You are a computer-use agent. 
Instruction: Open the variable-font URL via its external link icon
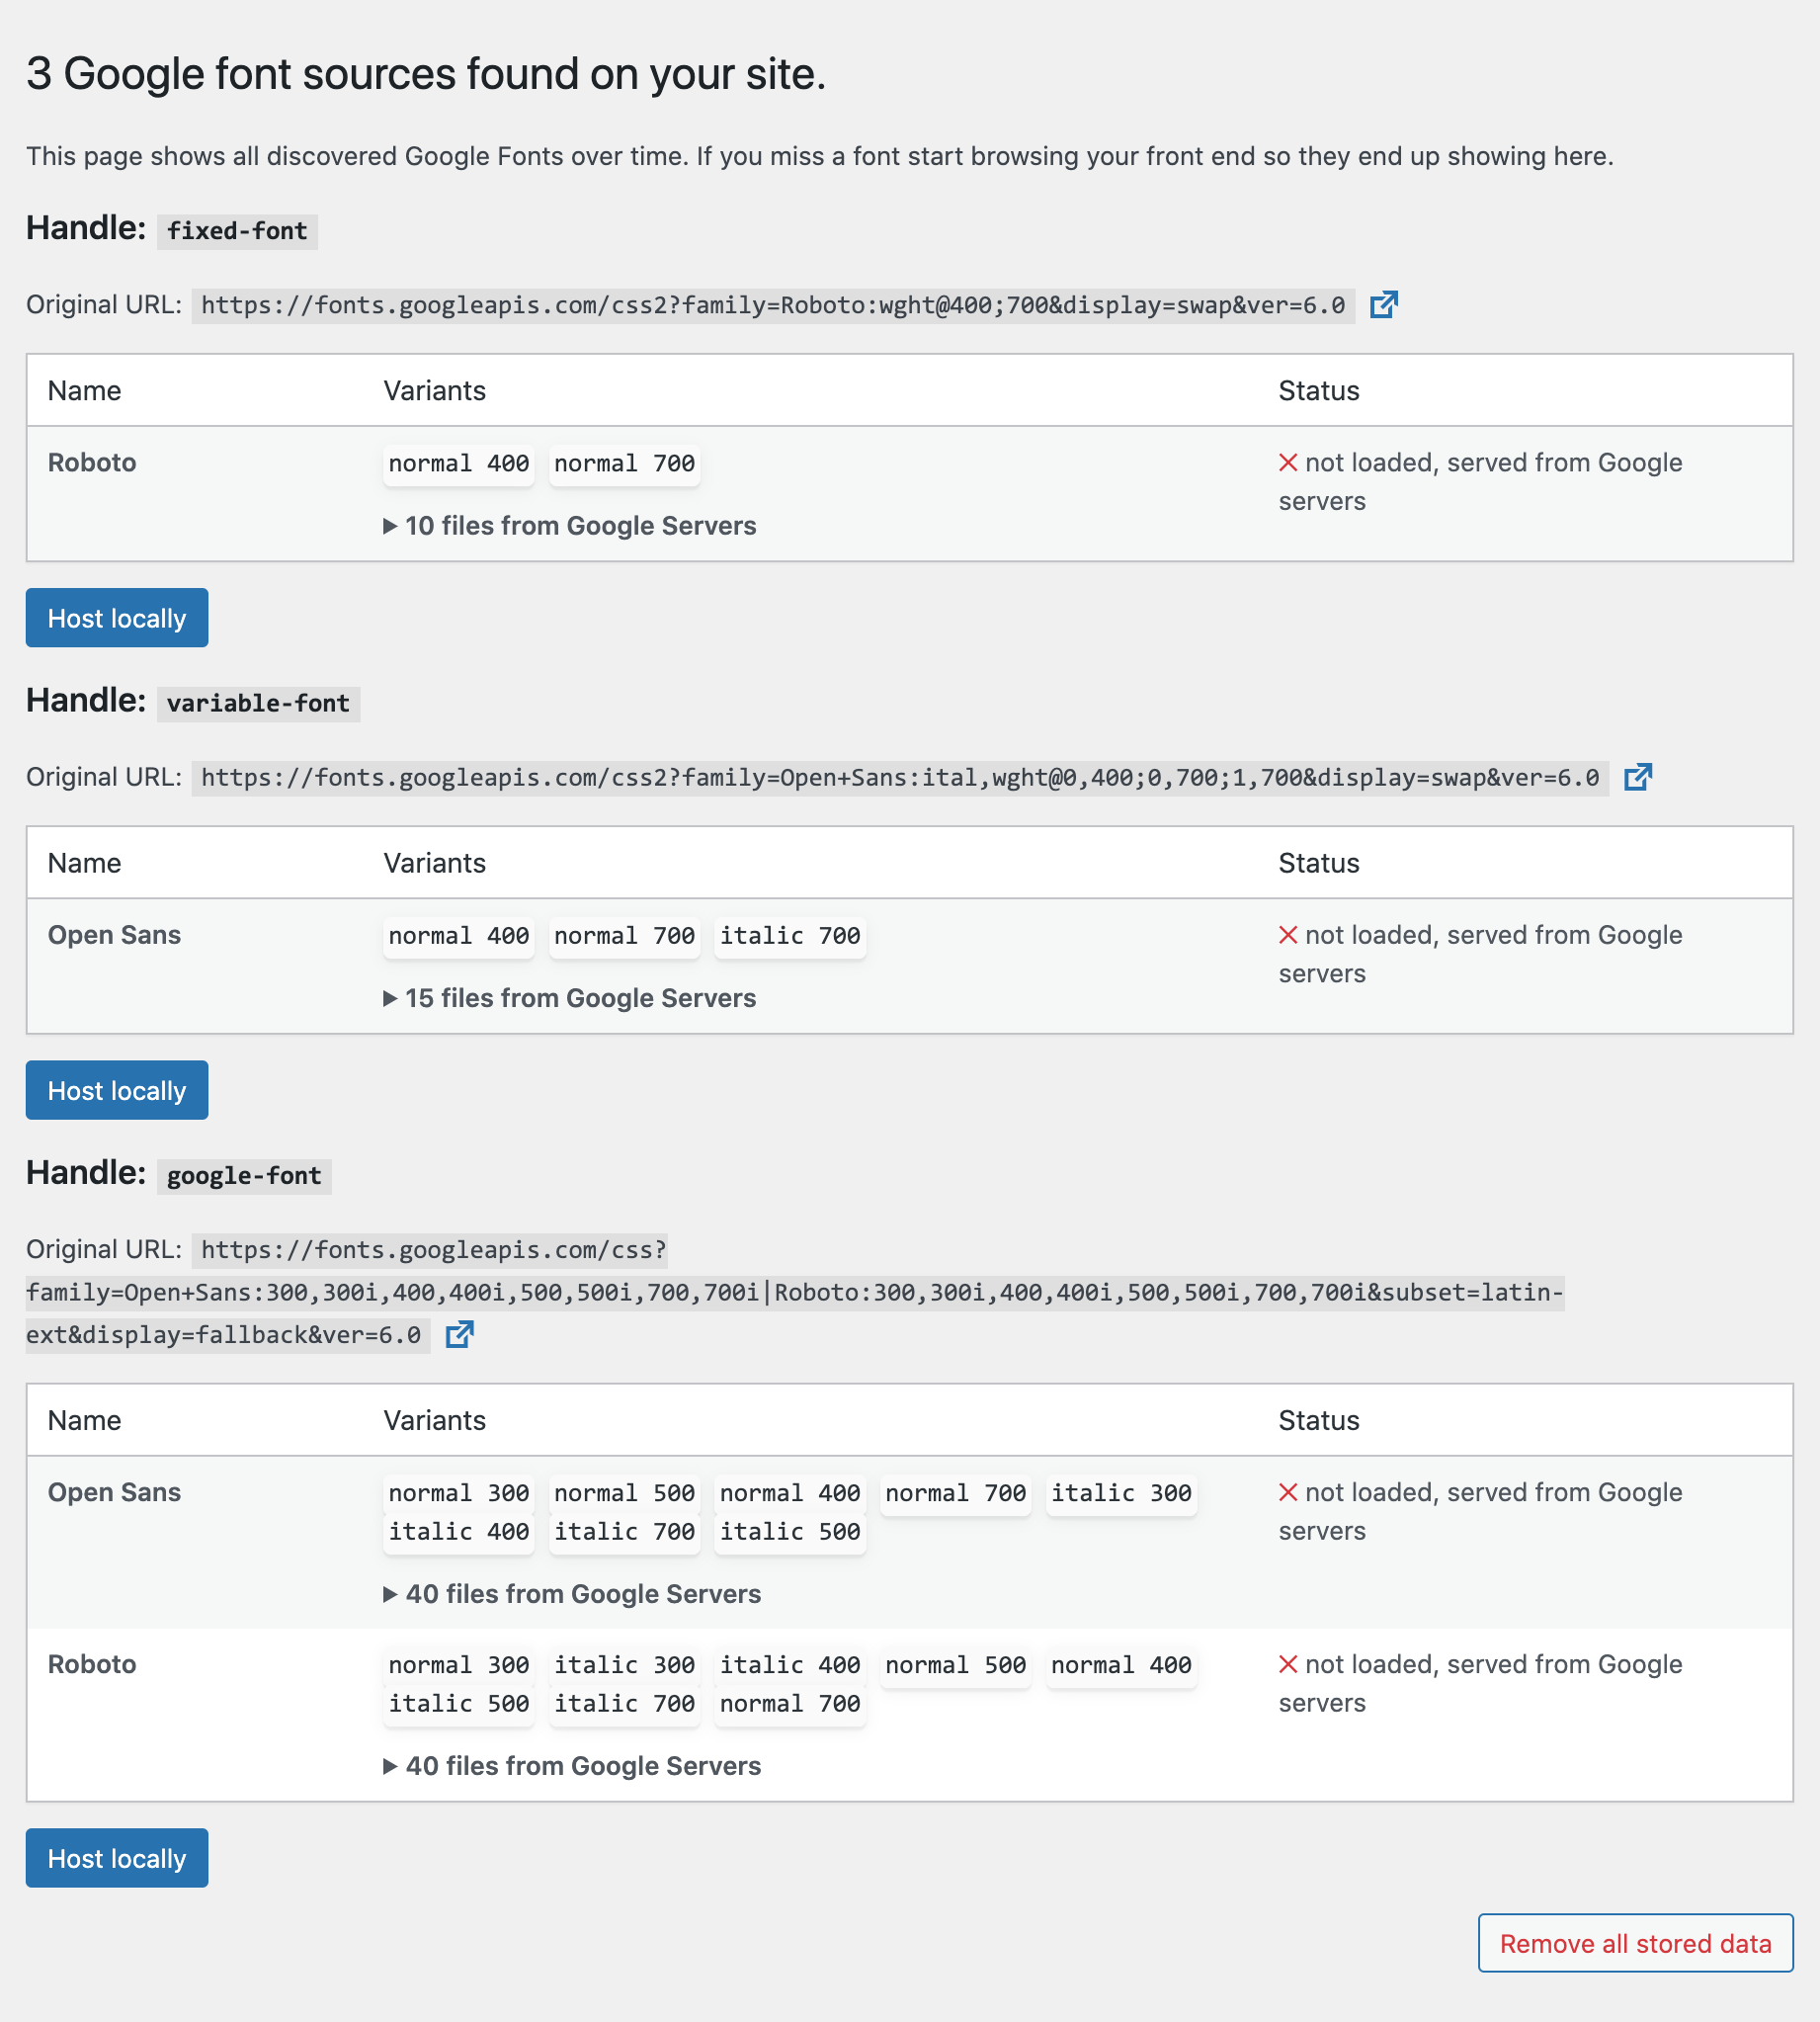point(1639,778)
